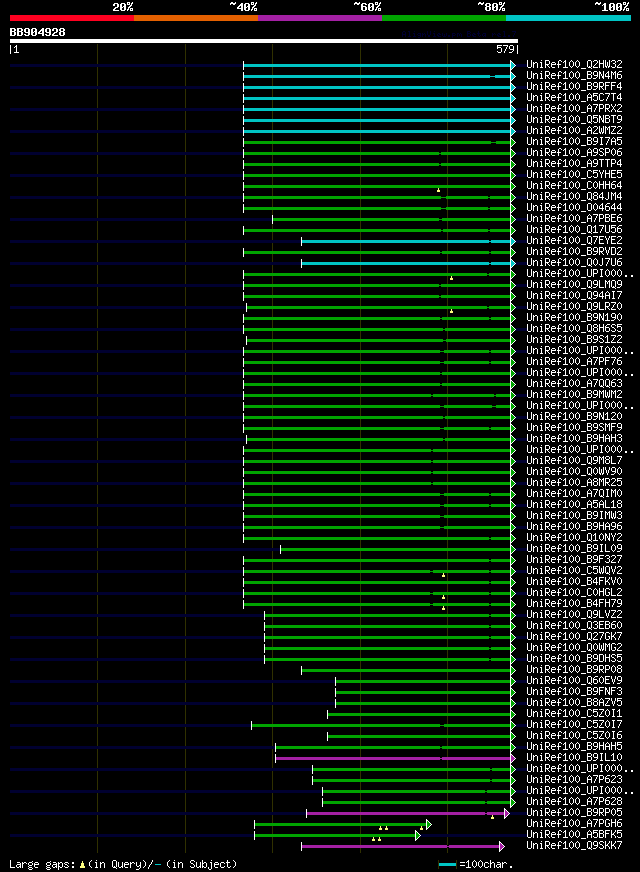The width and height of the screenshot is (640, 872).
Task: Click the cyan alignment bar for UniRef100_A2WMZ2
Action: (x=379, y=131)
